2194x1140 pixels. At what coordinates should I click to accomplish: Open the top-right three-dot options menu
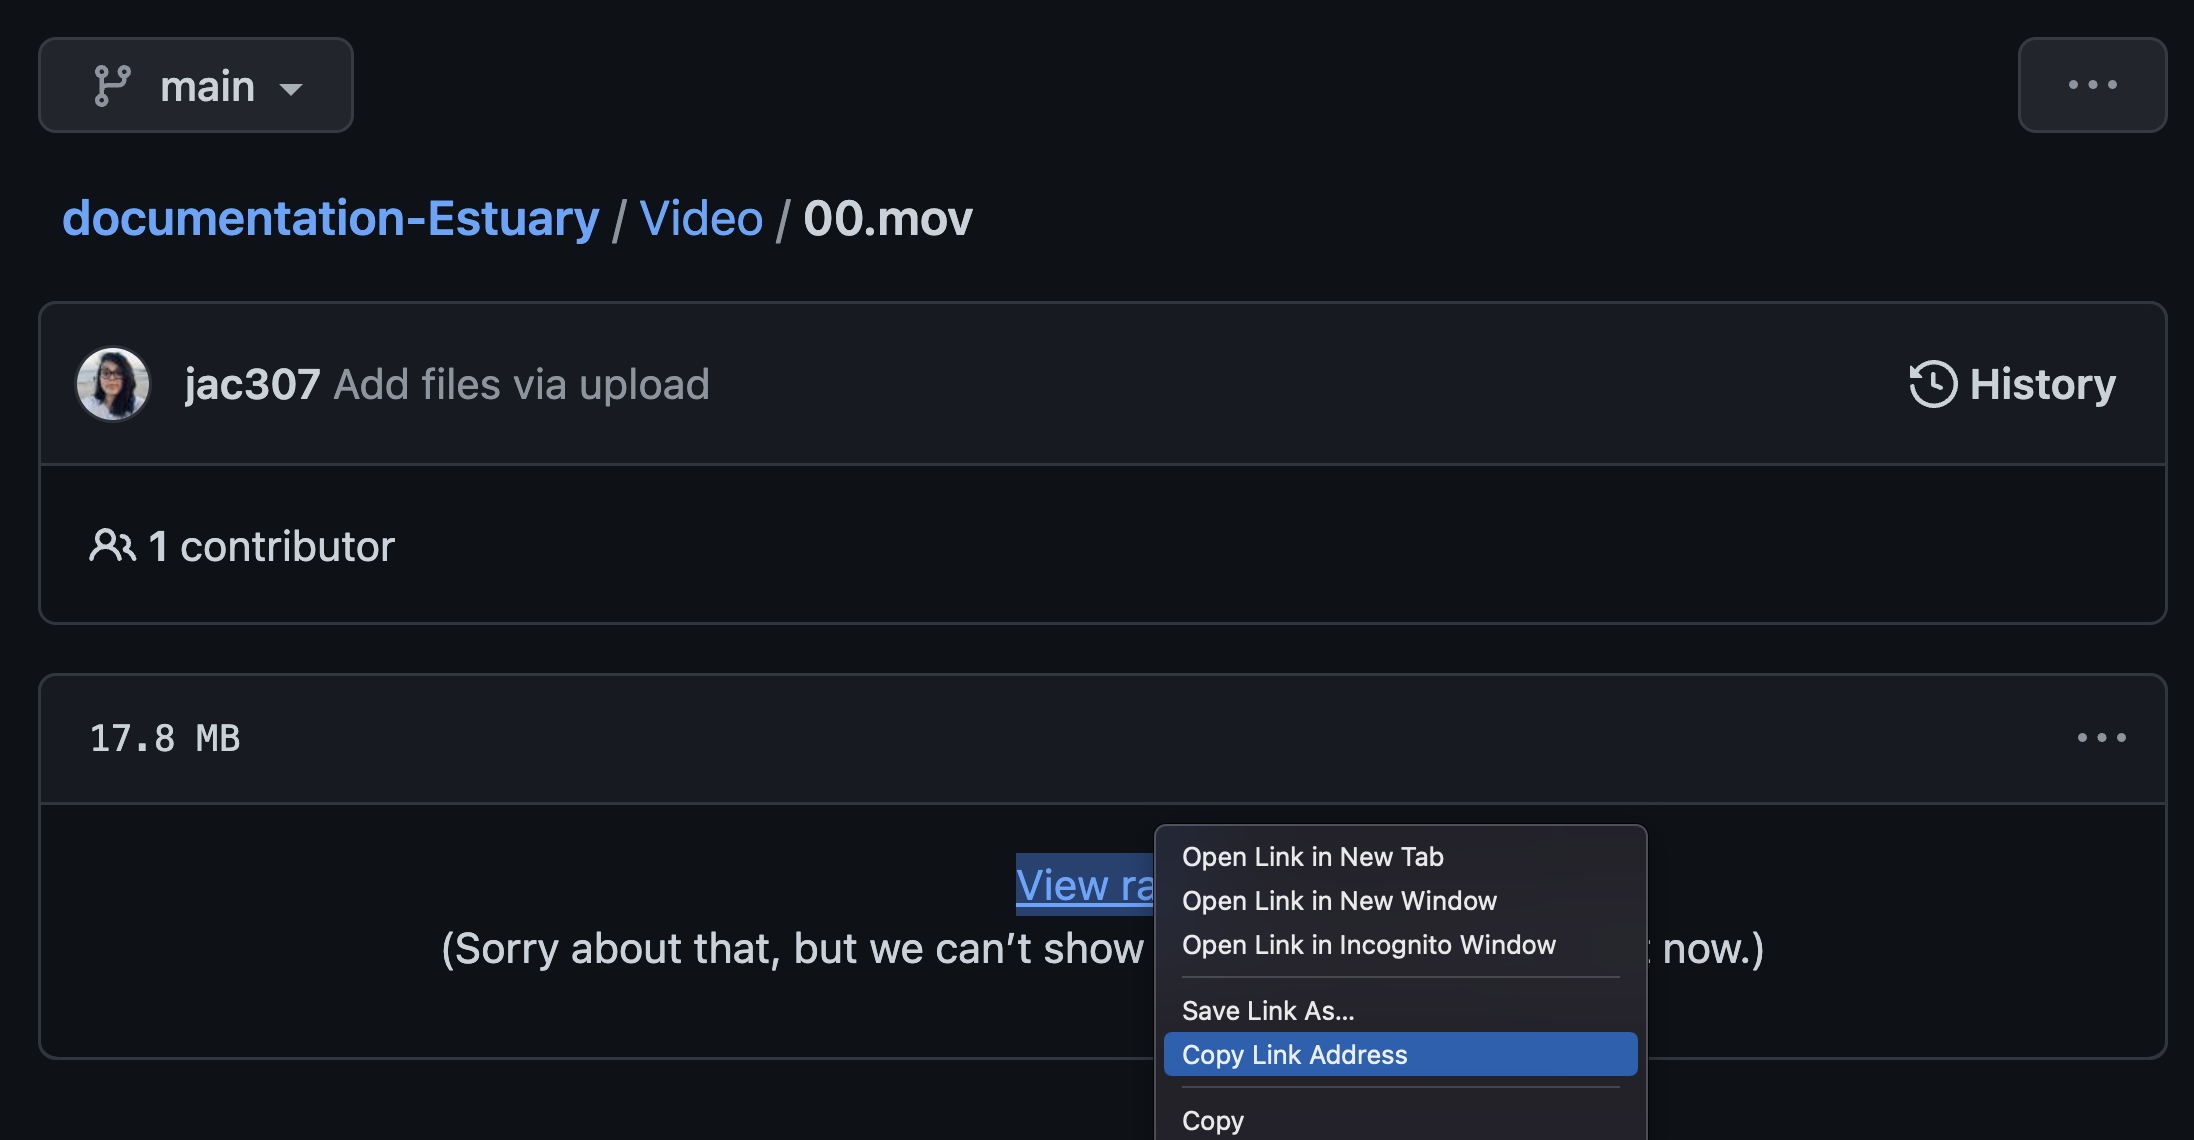coord(2092,85)
